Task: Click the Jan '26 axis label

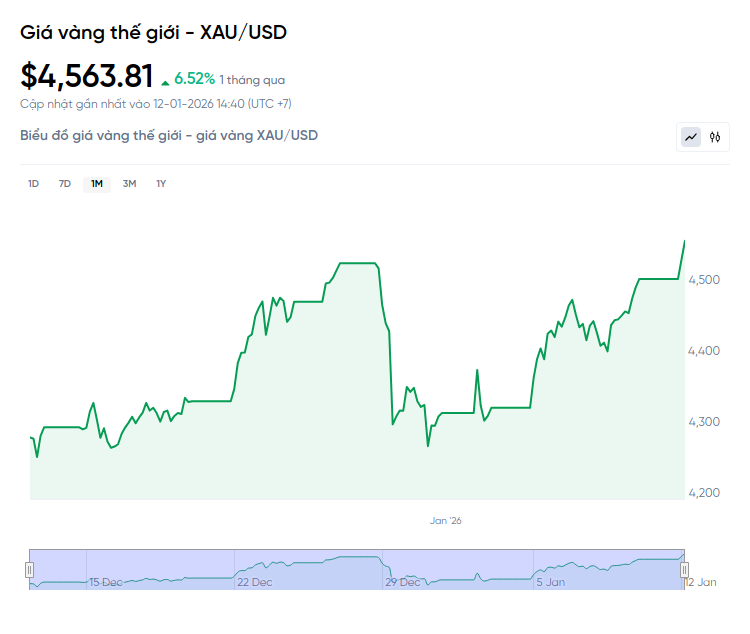Action: pos(446,521)
